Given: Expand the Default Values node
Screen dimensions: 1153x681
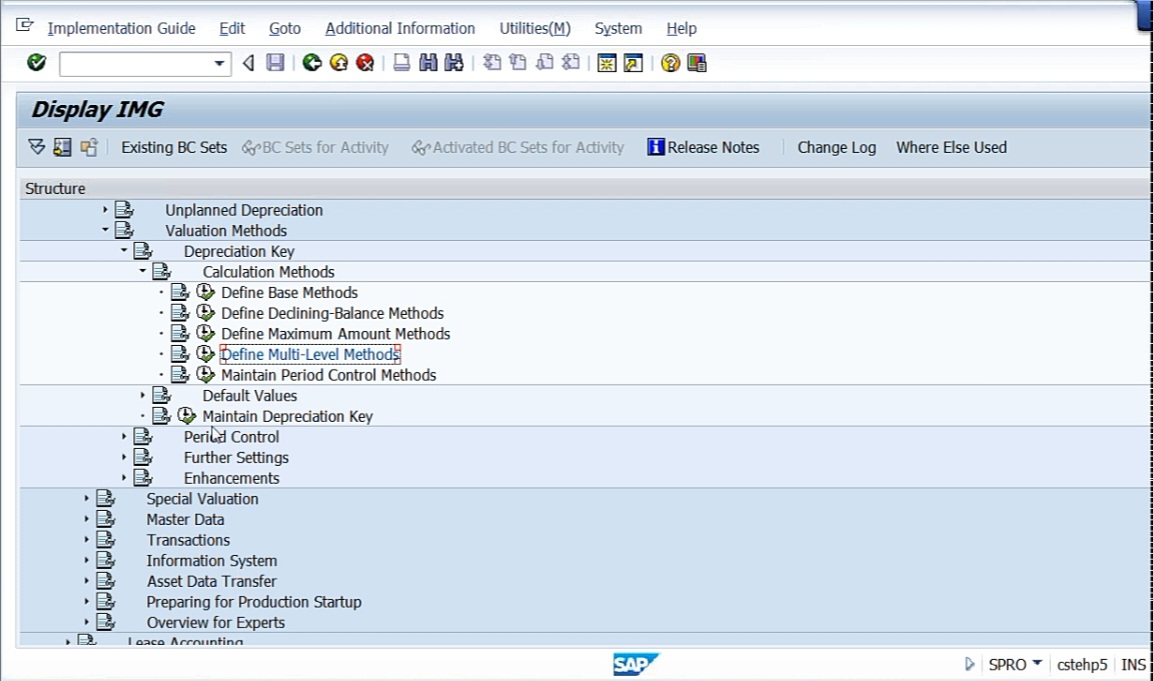Looking at the screenshot, I should click(x=143, y=395).
